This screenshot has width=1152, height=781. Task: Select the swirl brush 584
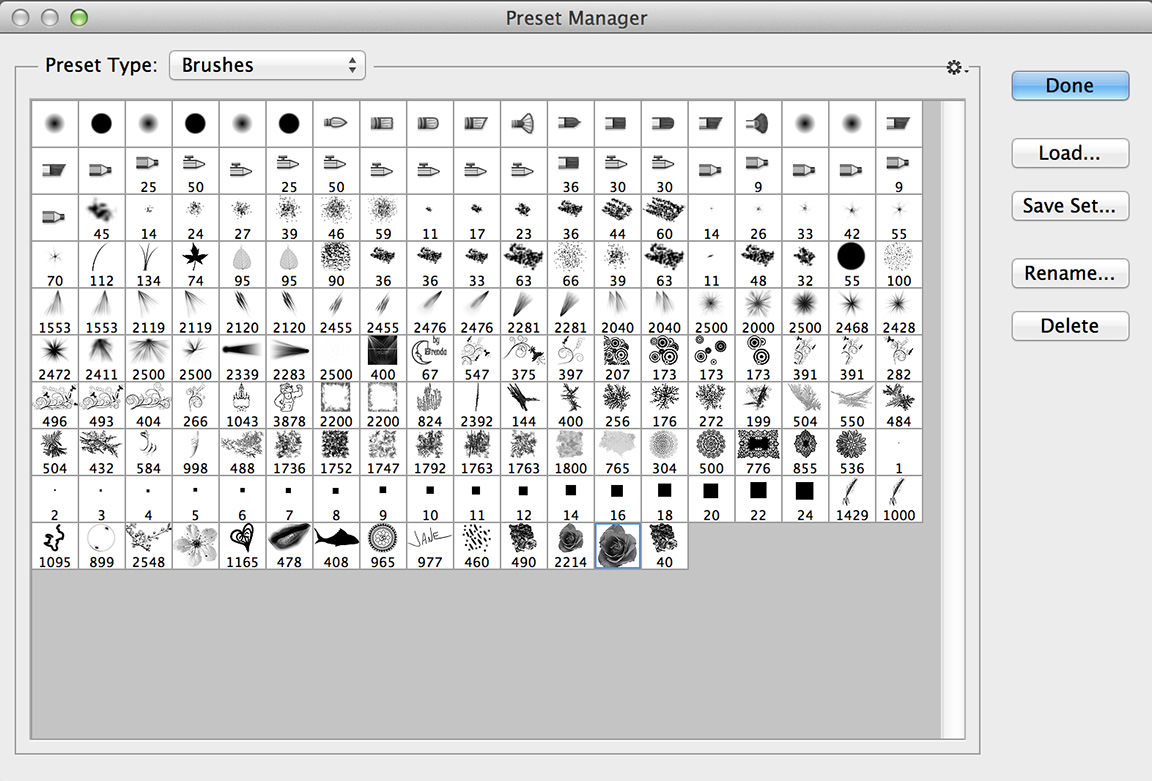pos(148,453)
